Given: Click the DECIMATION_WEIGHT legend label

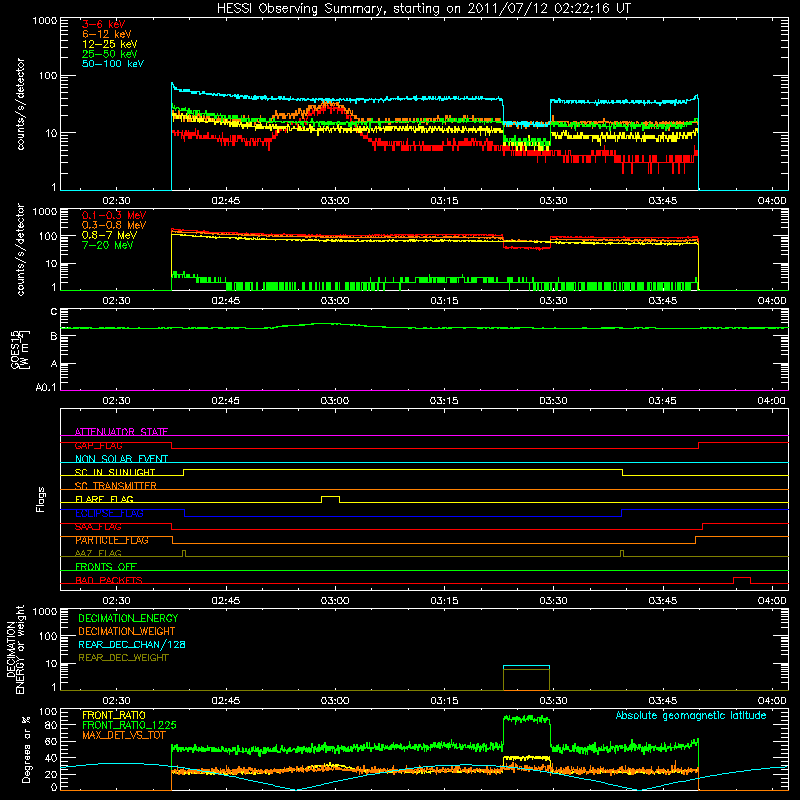Looking at the screenshot, I should click(x=127, y=631).
